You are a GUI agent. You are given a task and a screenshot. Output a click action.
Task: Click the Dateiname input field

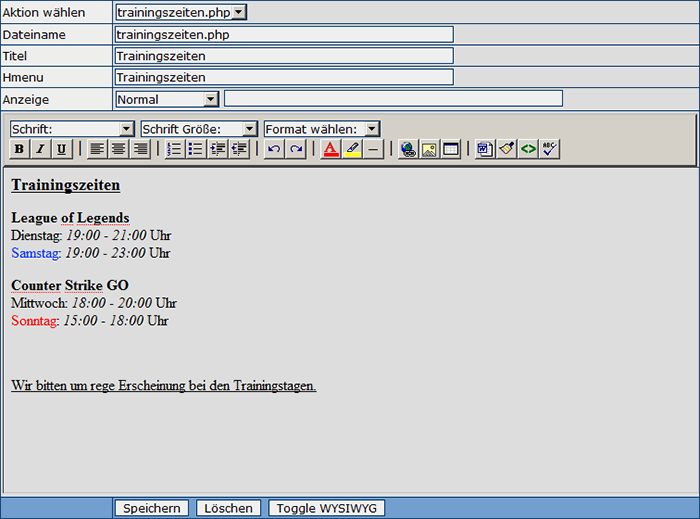(284, 34)
